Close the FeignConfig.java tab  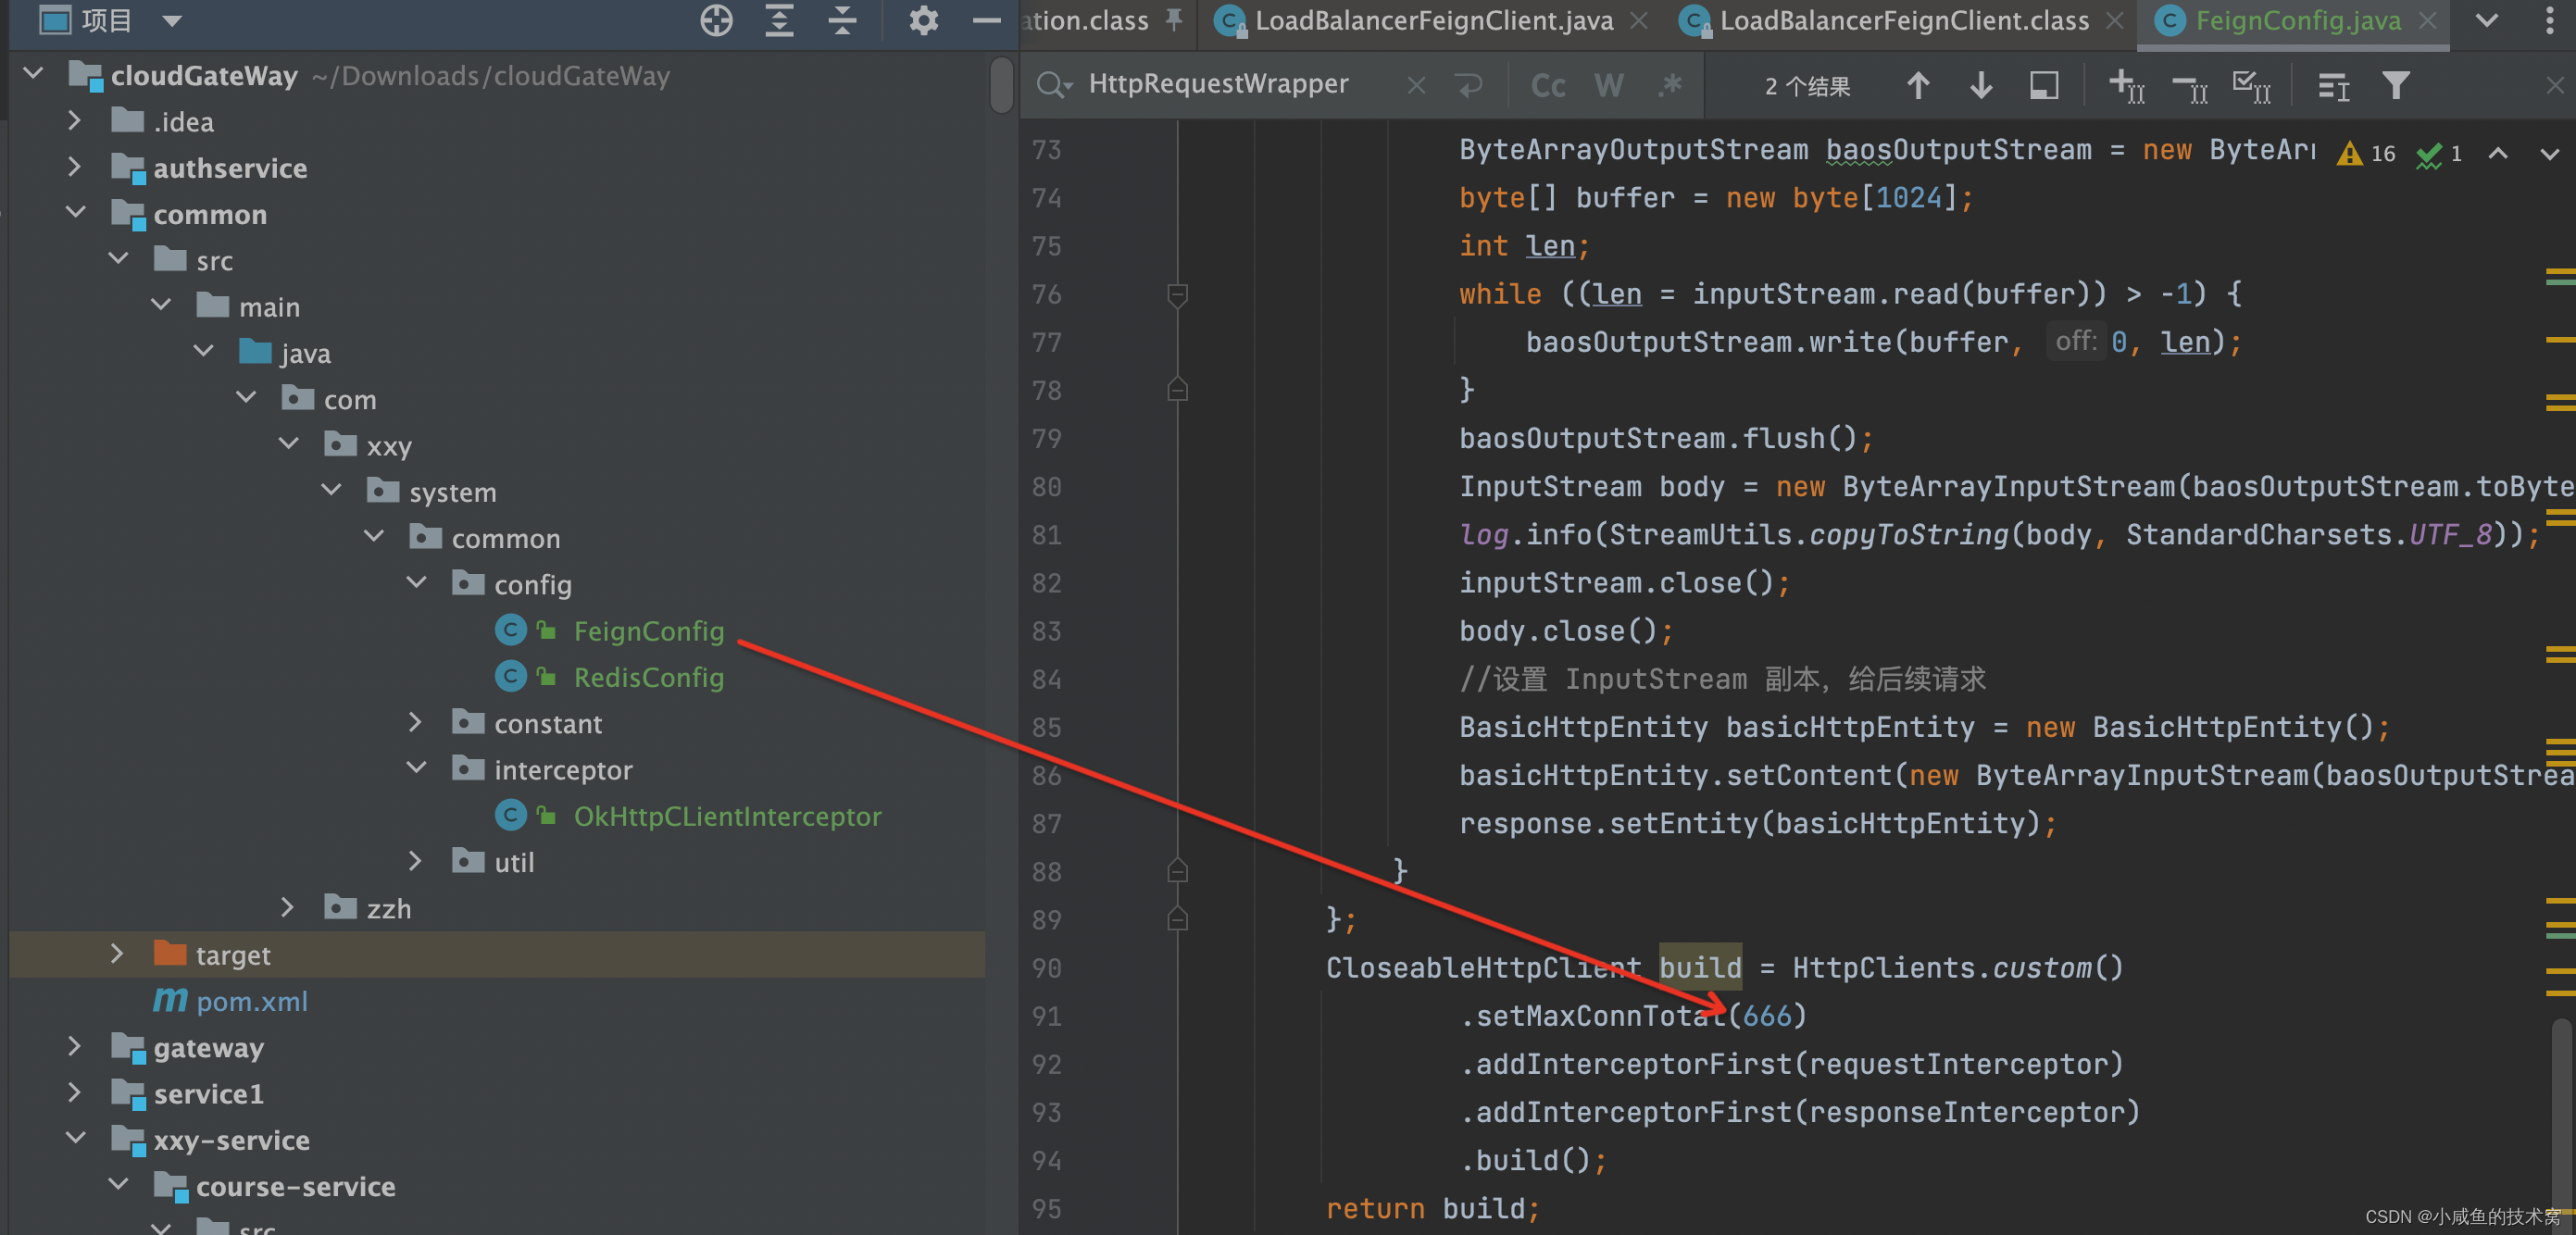pos(2427,21)
